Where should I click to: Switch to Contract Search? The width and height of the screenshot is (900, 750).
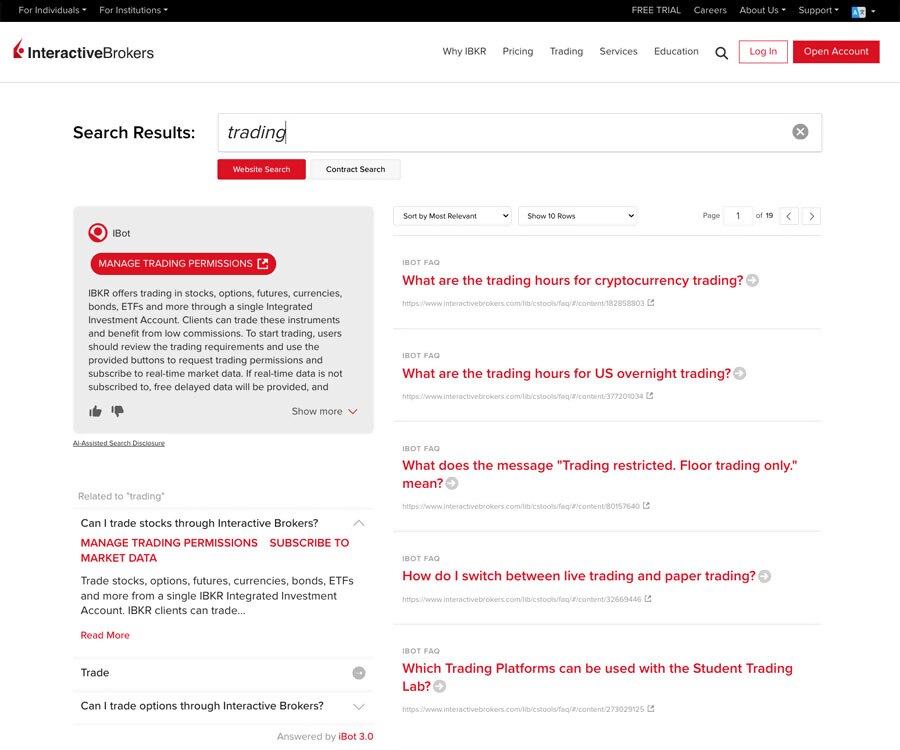(355, 170)
